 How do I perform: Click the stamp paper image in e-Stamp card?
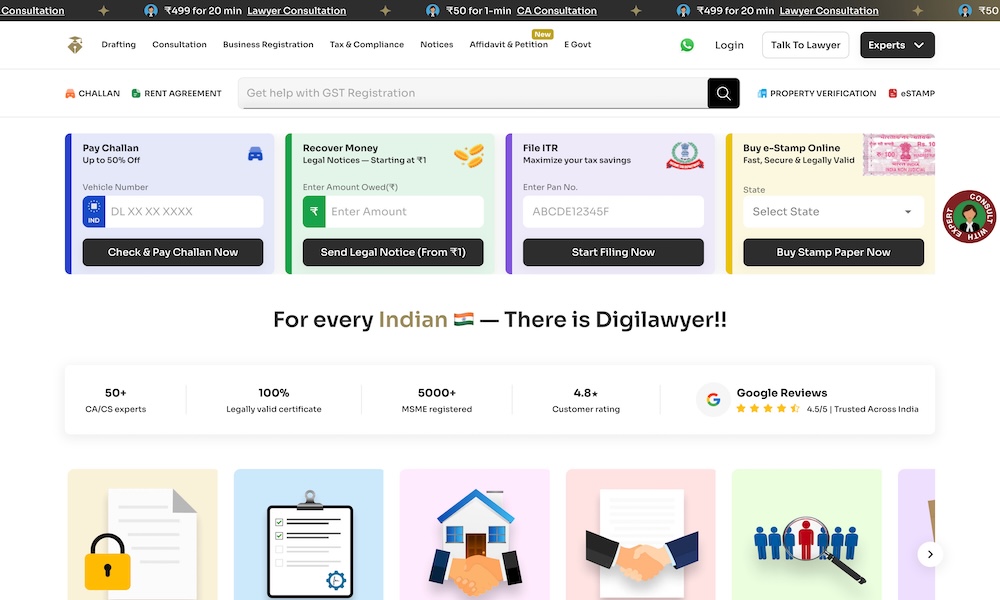click(899, 154)
